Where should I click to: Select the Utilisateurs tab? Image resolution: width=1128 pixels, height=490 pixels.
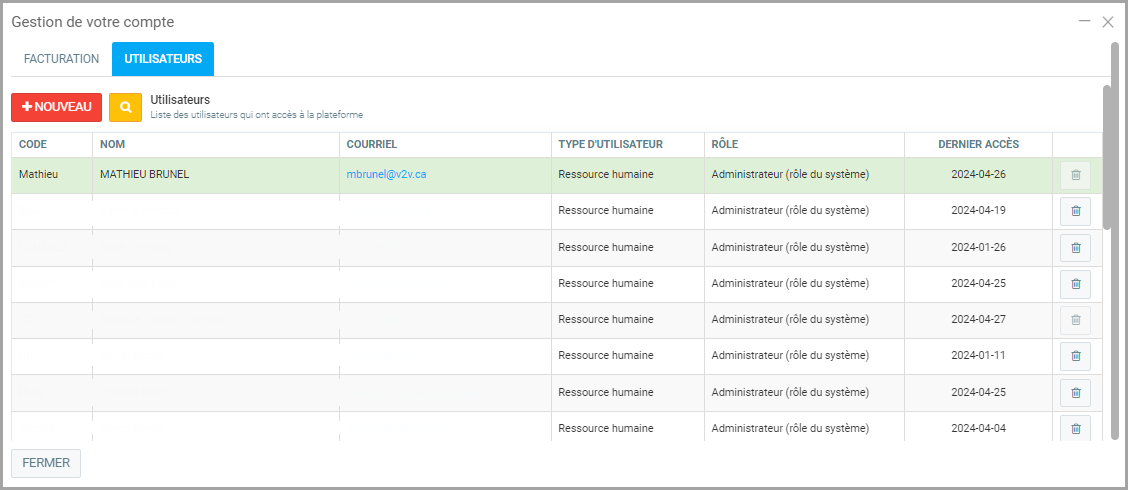click(162, 59)
